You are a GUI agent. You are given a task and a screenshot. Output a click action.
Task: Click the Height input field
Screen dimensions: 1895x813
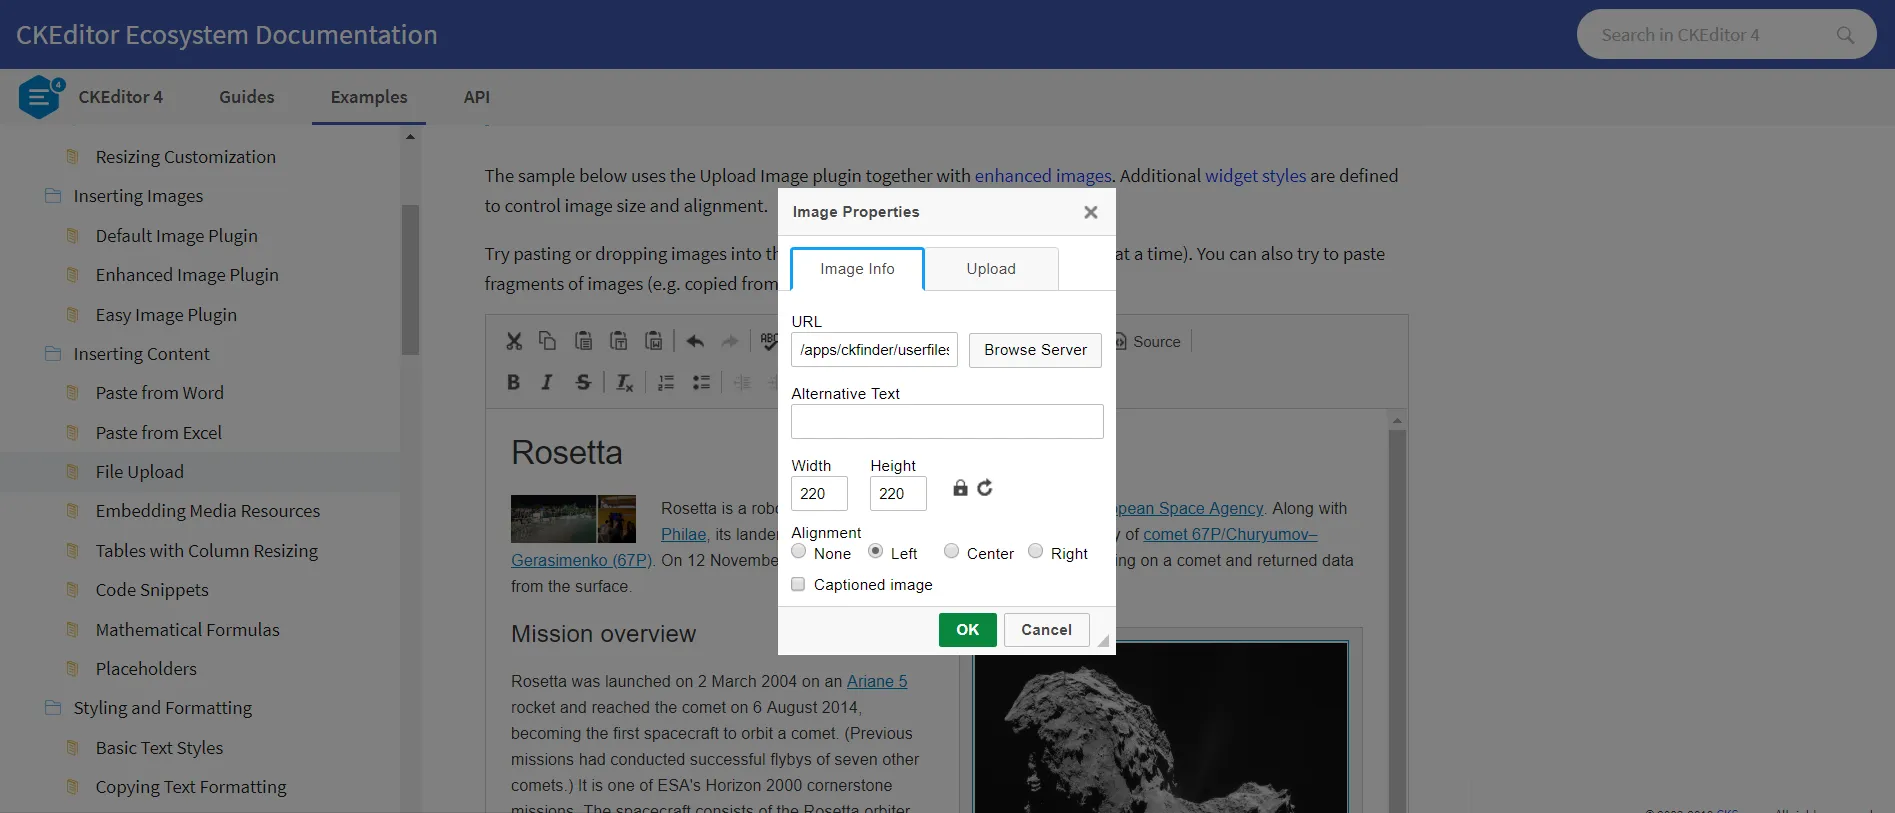(x=898, y=494)
